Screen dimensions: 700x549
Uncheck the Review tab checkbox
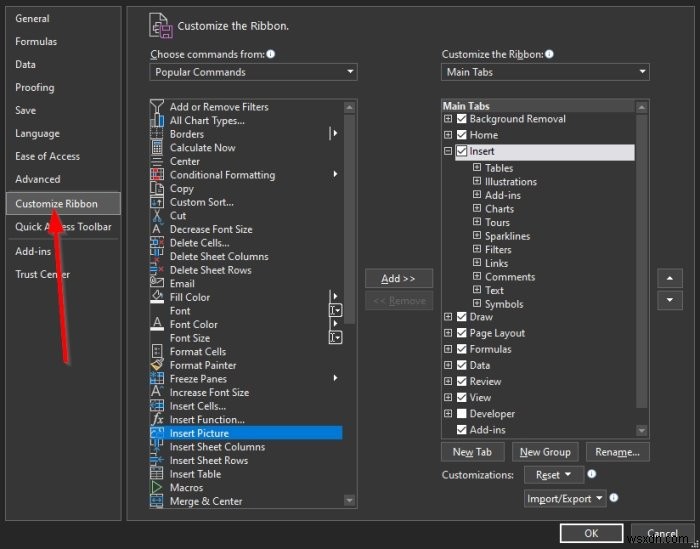[462, 381]
